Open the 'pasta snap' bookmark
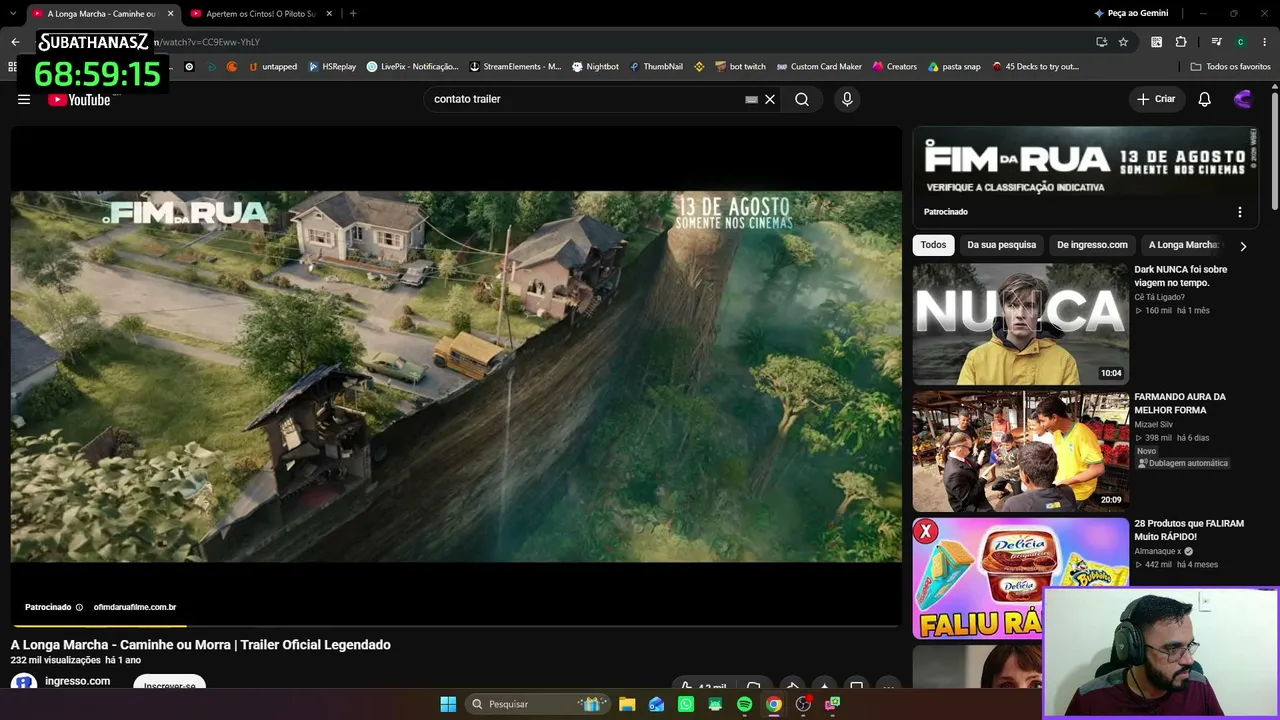Image resolution: width=1280 pixels, height=720 pixels. (x=954, y=67)
